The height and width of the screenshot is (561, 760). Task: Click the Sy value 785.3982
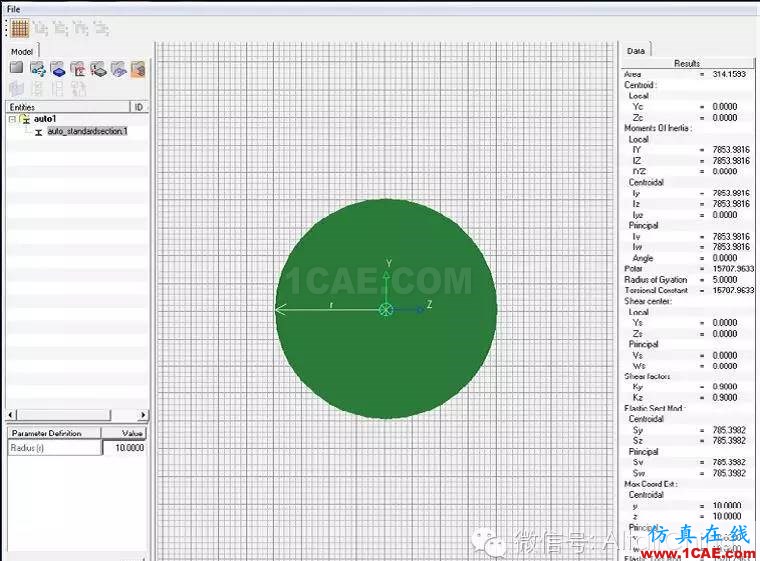coord(729,430)
